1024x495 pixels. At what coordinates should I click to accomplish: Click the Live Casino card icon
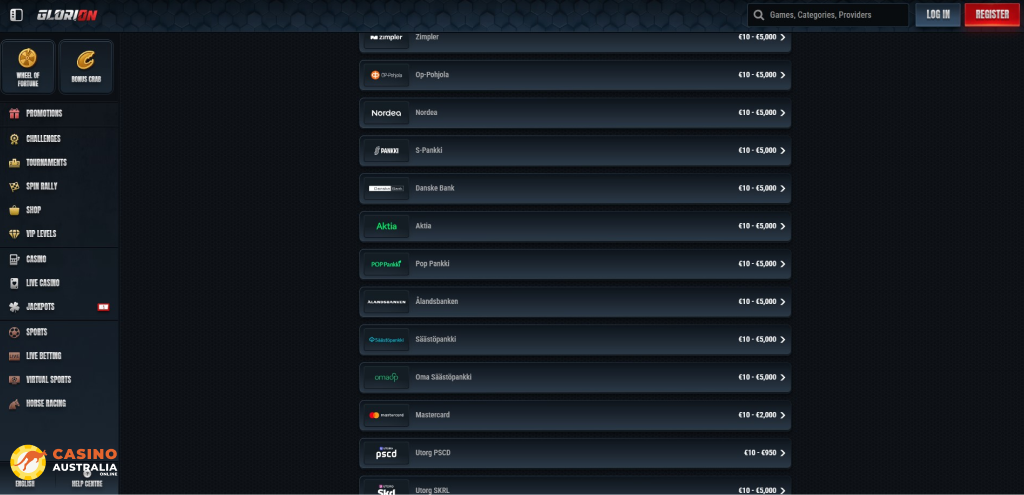tap(14, 283)
